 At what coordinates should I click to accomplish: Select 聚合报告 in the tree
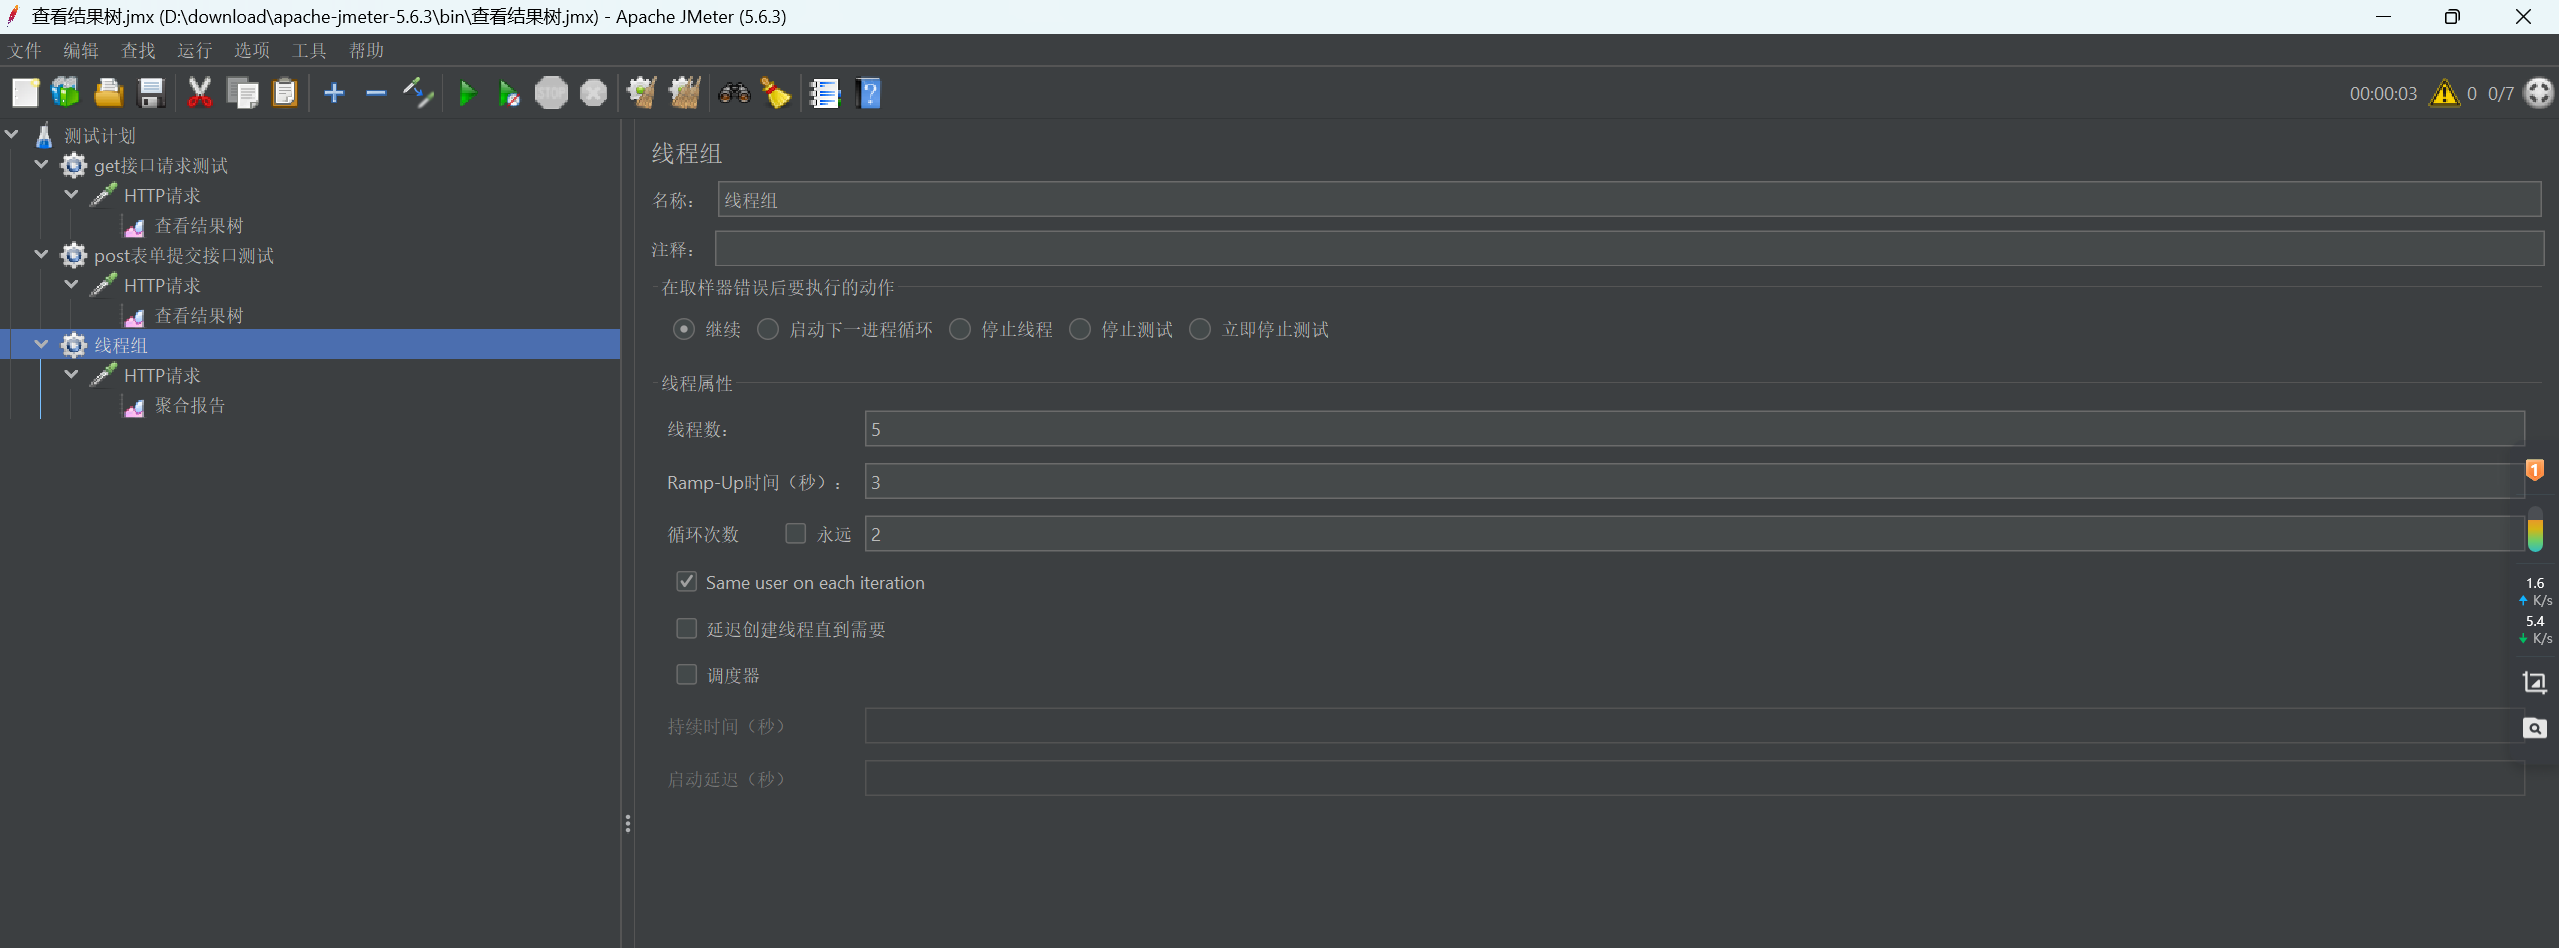pos(190,406)
